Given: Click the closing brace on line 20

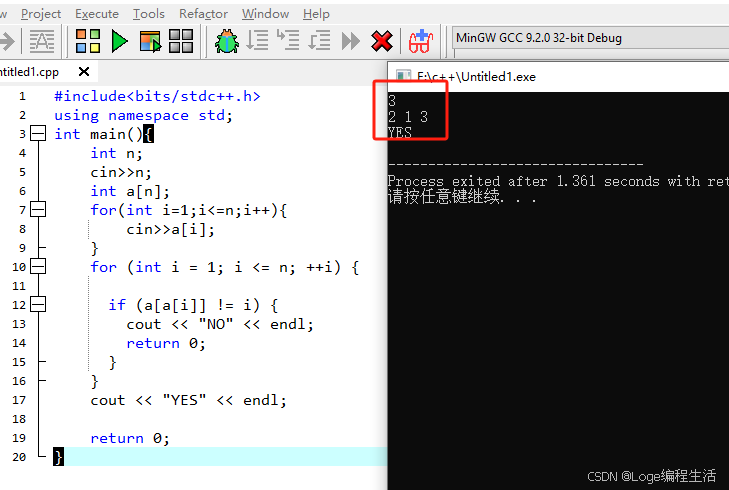Looking at the screenshot, I should pos(58,457).
